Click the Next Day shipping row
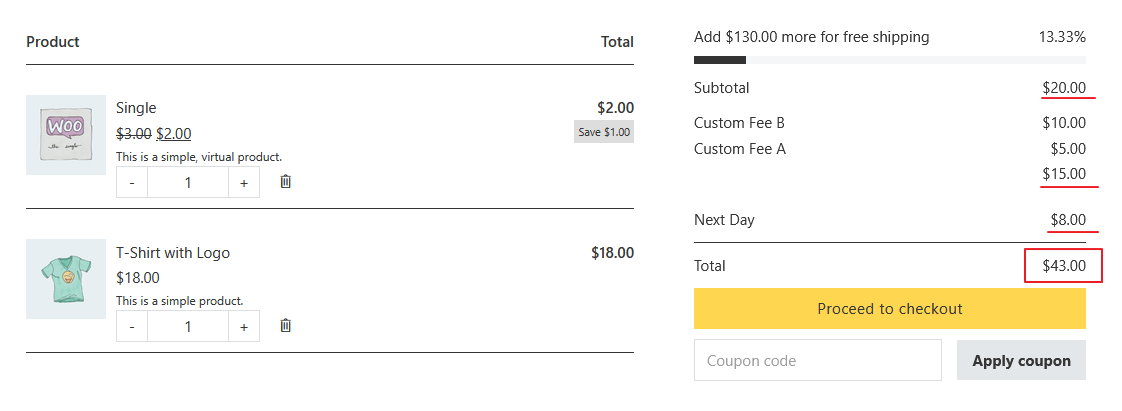This screenshot has width=1122, height=411. (x=889, y=220)
